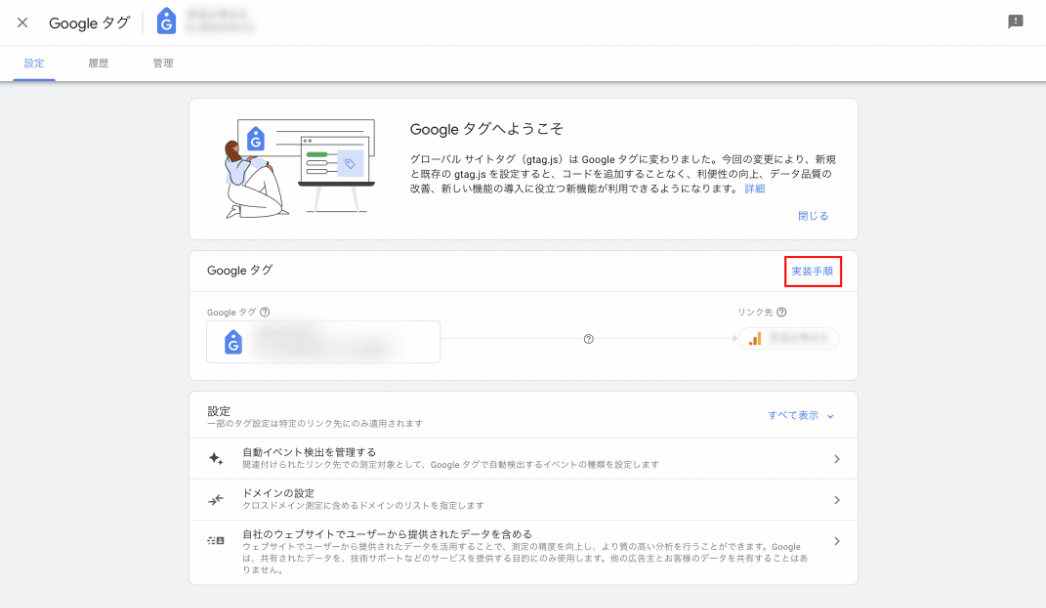Screen dimensions: 1046x608
Task: Click the Google タグへようこそ heading
Action: [x=486, y=129]
